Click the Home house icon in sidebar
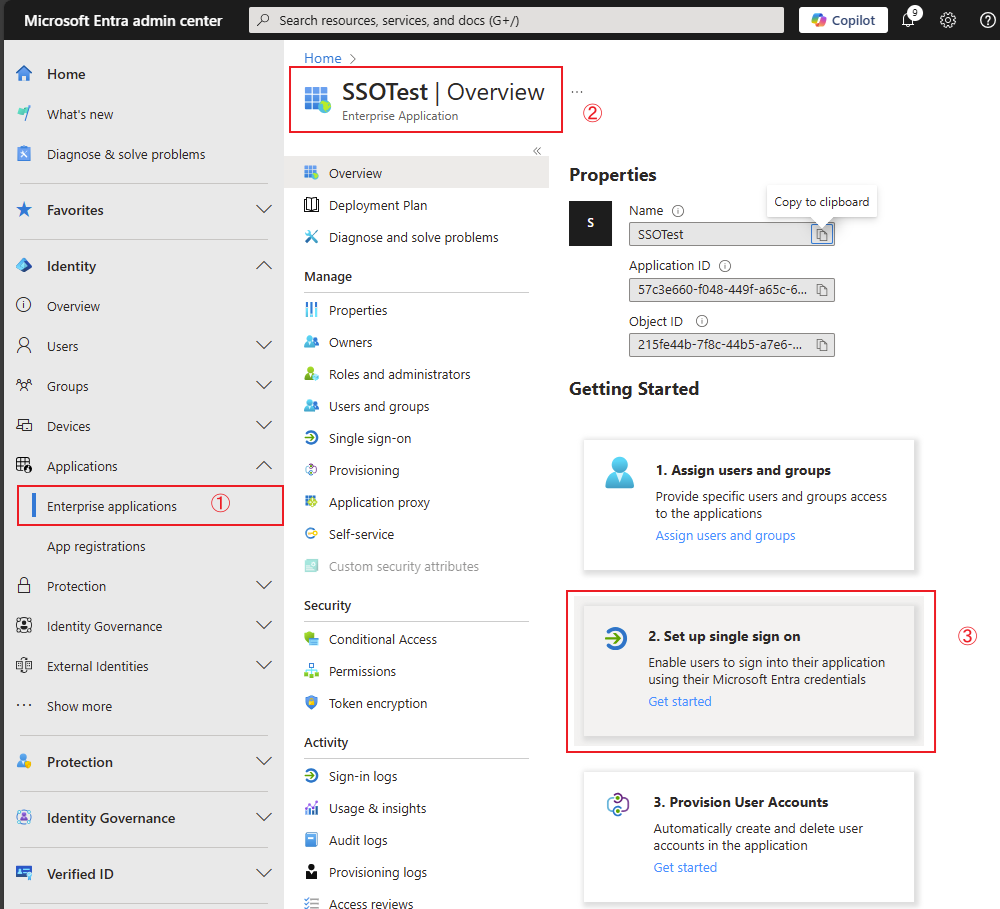 24,74
